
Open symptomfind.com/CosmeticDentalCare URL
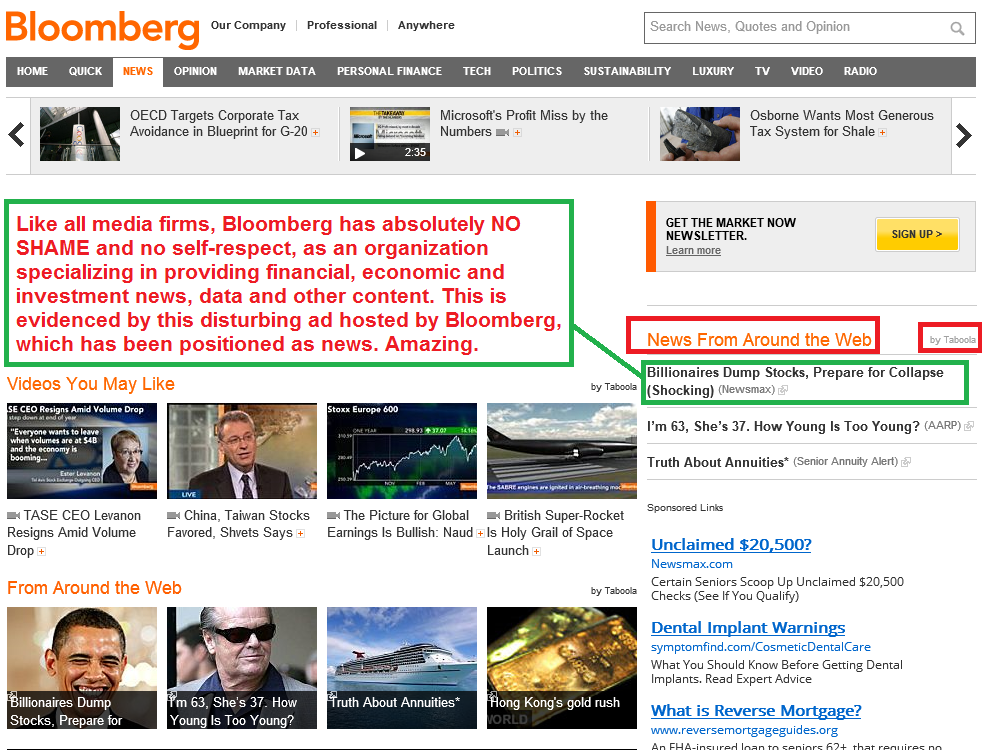click(760, 647)
